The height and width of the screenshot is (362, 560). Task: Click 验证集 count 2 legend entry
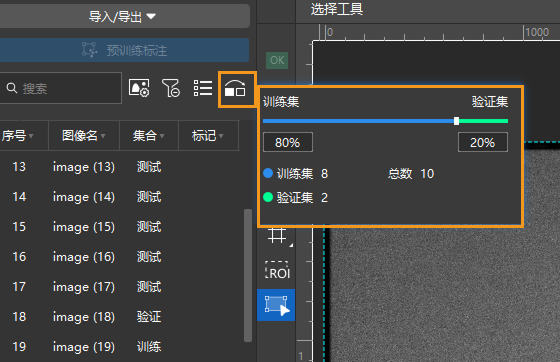point(296,197)
